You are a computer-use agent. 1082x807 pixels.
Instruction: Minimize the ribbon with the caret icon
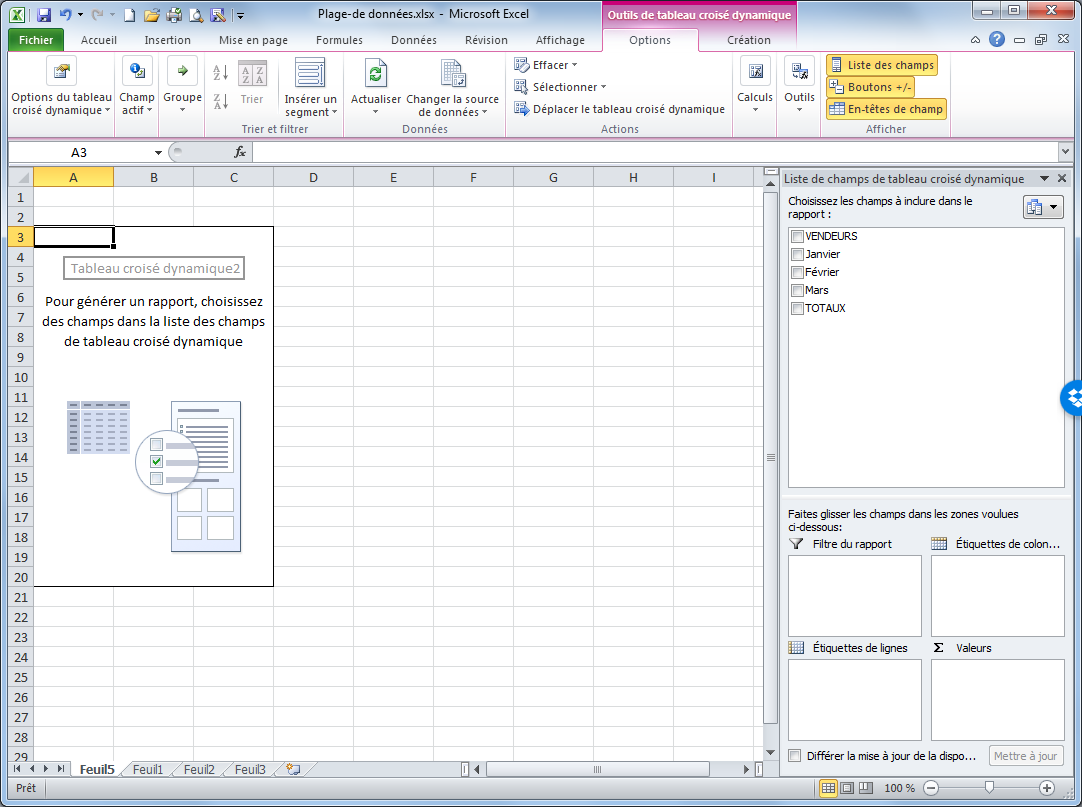(975, 40)
